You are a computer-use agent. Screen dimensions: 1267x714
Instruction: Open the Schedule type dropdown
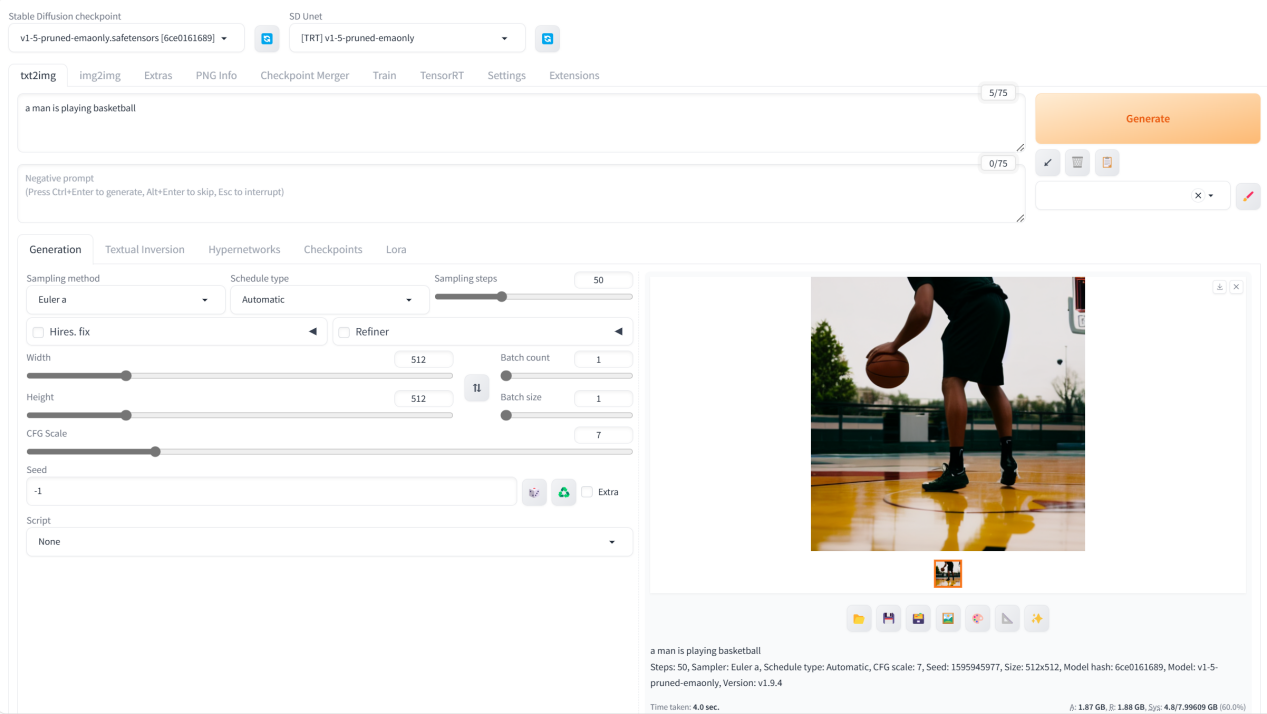tap(330, 300)
